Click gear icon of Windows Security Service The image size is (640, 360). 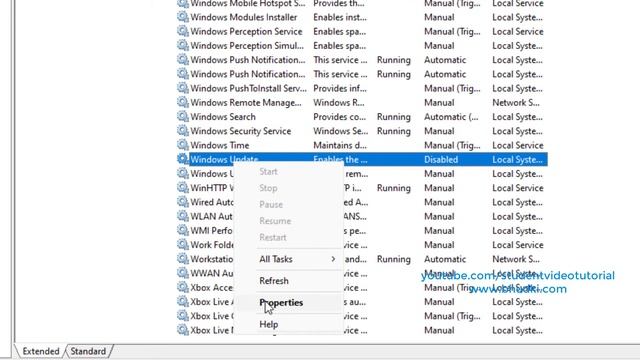click(x=182, y=131)
